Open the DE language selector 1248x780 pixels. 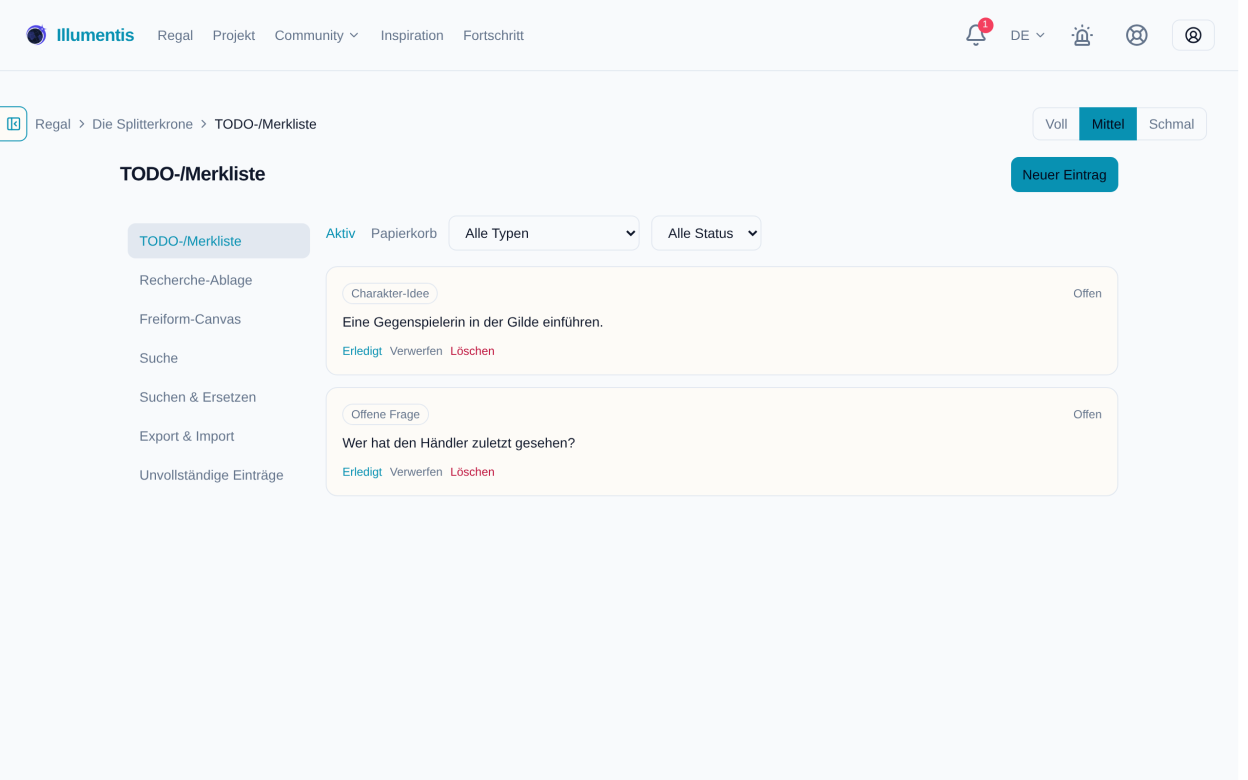tap(1028, 35)
